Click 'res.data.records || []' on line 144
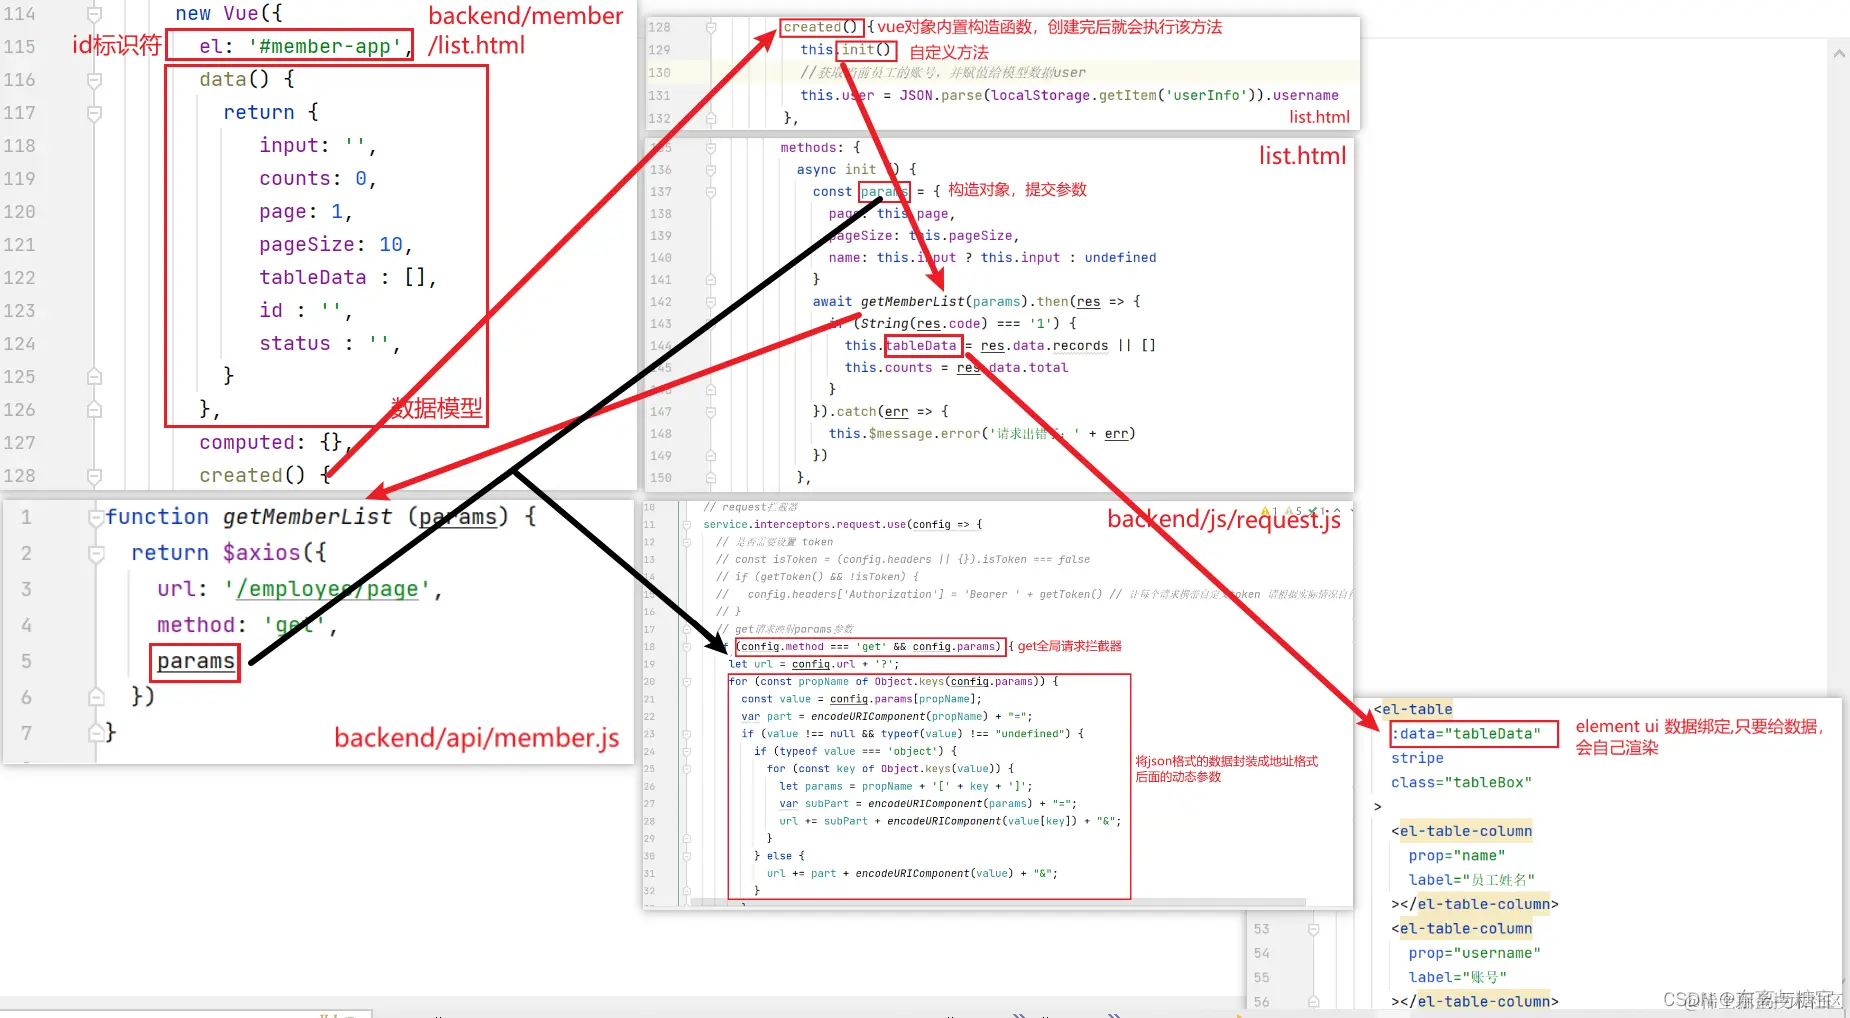 point(1068,346)
